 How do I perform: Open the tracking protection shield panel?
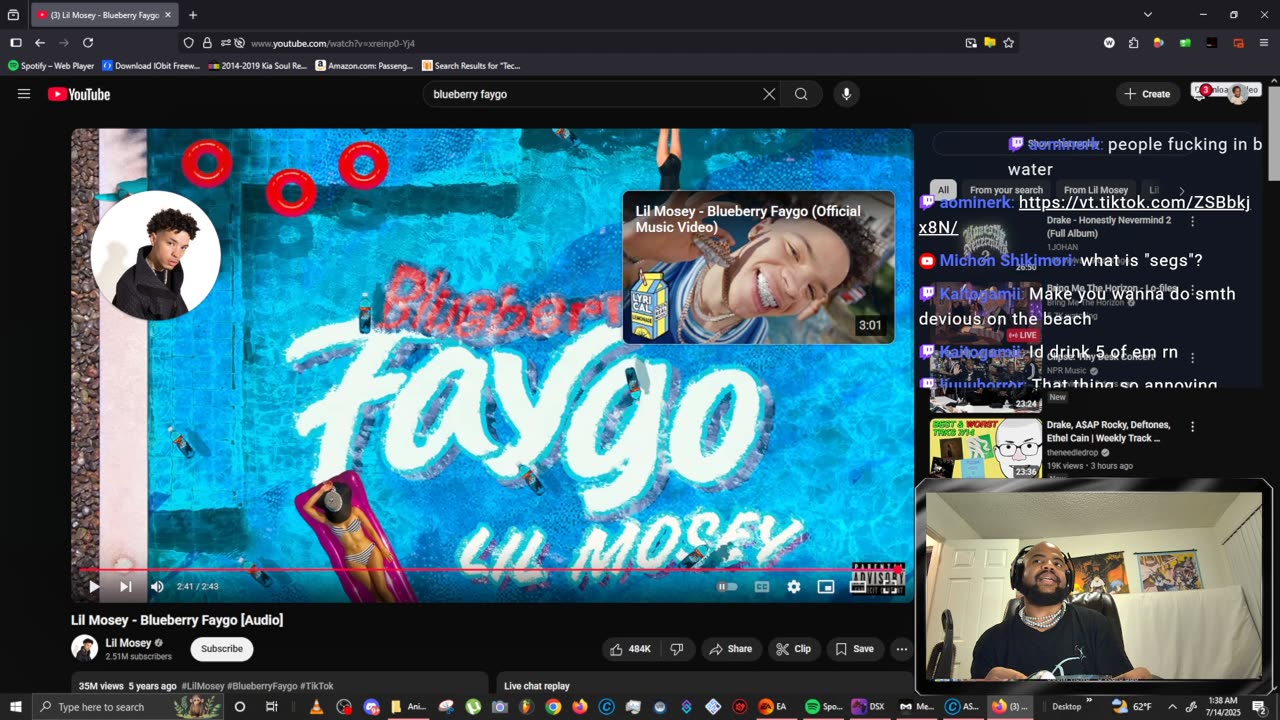point(188,43)
